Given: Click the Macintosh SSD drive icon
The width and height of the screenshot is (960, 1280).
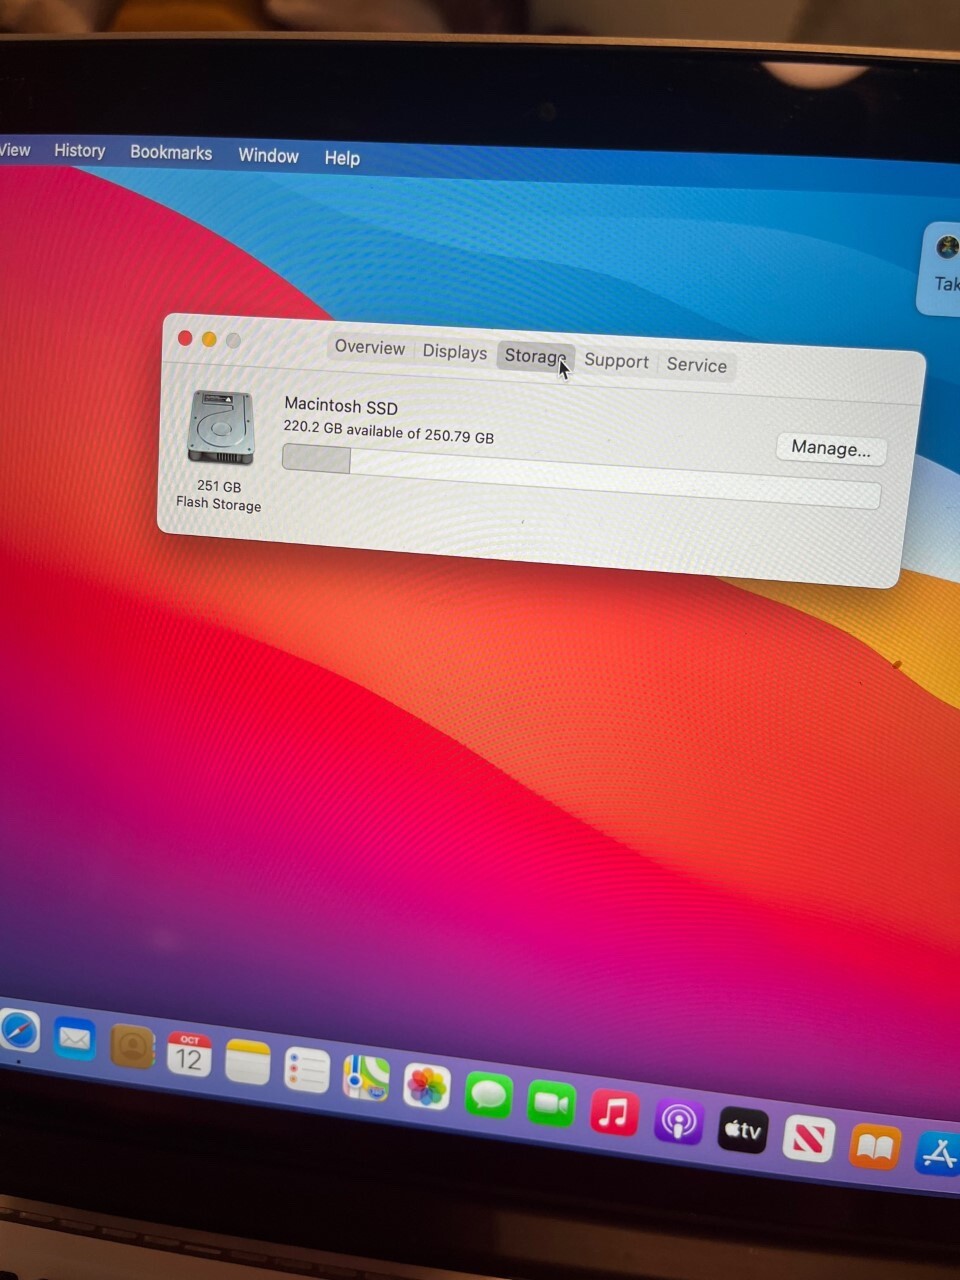Looking at the screenshot, I should [x=221, y=427].
